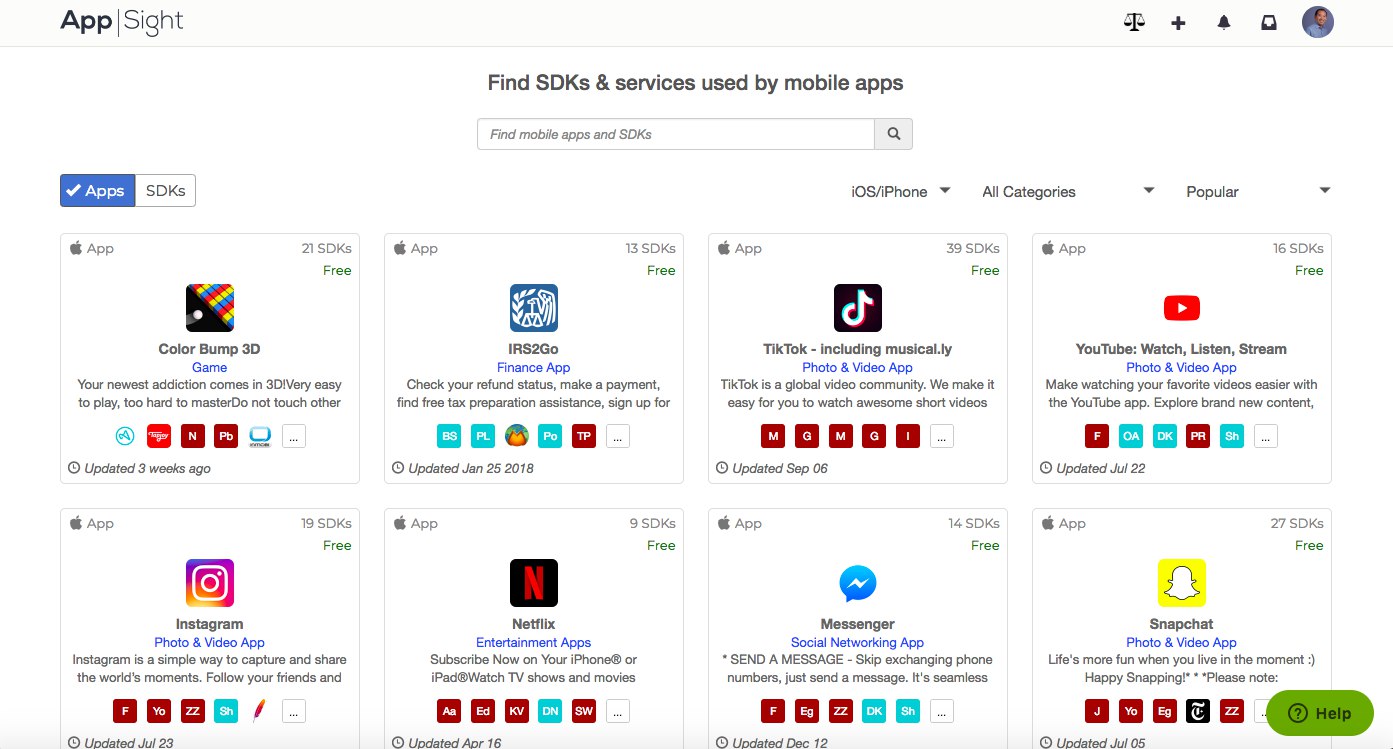
Task: Expand more SDKs (...) under IRS2Go
Action: pos(618,436)
